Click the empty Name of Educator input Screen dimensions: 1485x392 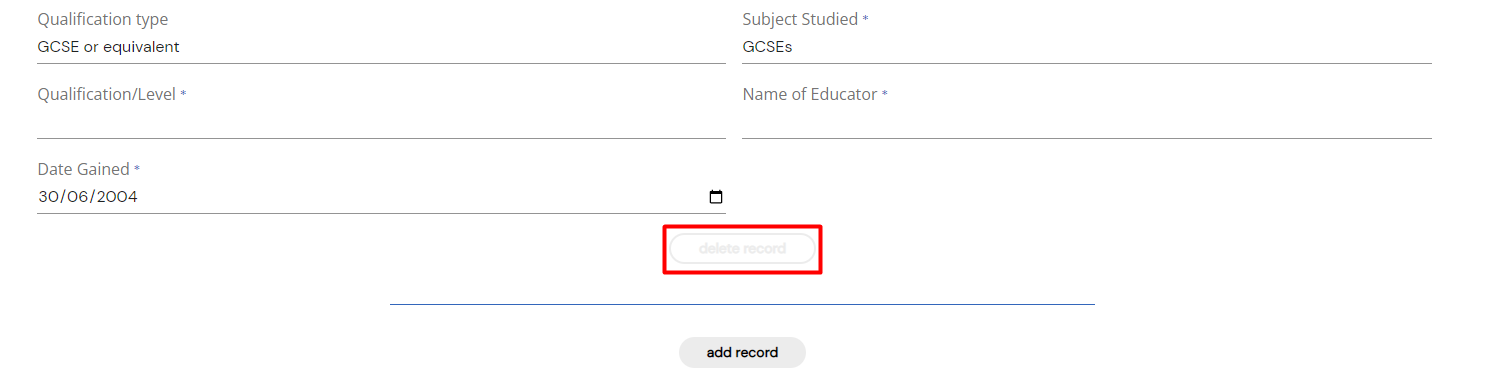click(1087, 122)
